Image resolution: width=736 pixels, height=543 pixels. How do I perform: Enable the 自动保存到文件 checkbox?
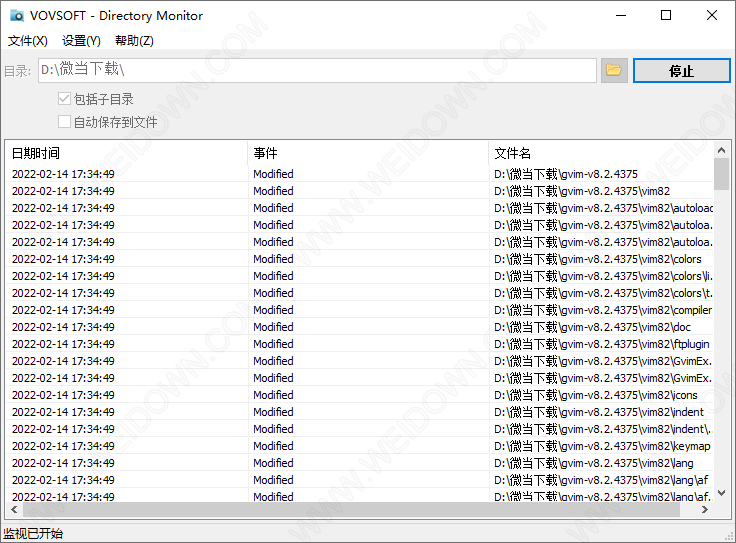click(64, 122)
